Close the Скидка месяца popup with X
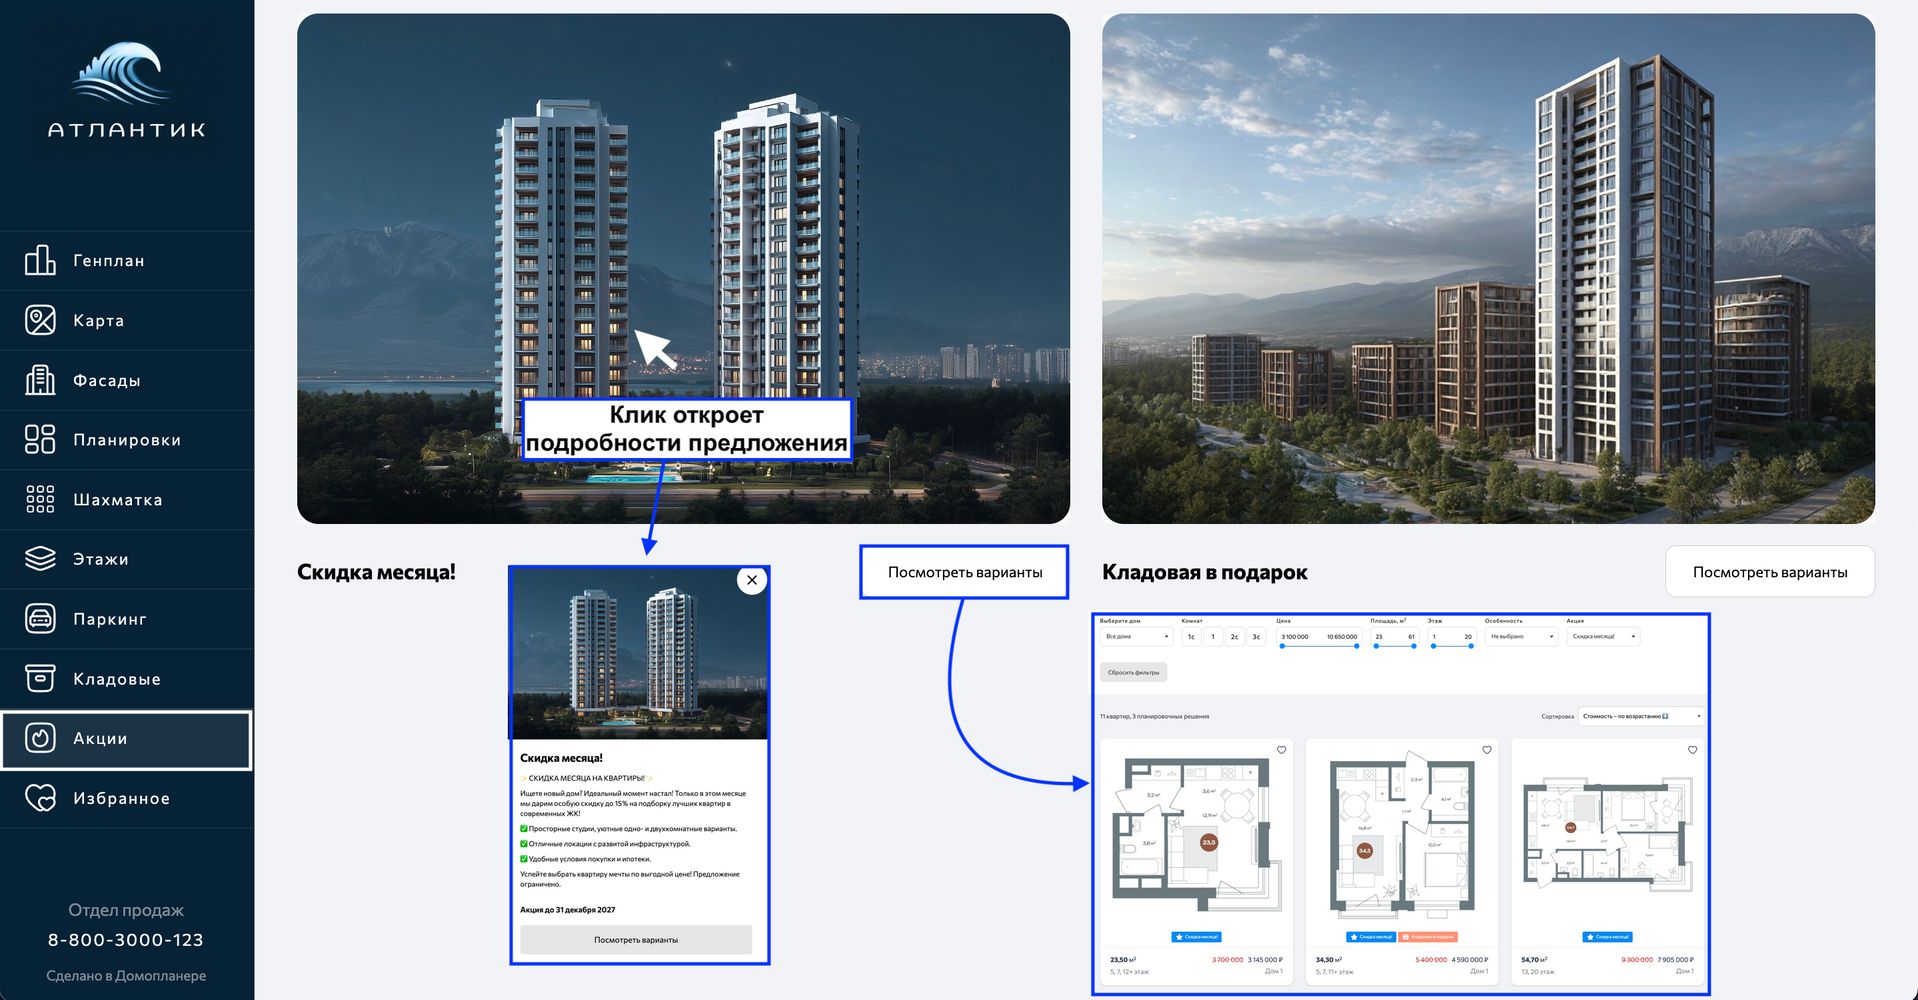 click(752, 580)
